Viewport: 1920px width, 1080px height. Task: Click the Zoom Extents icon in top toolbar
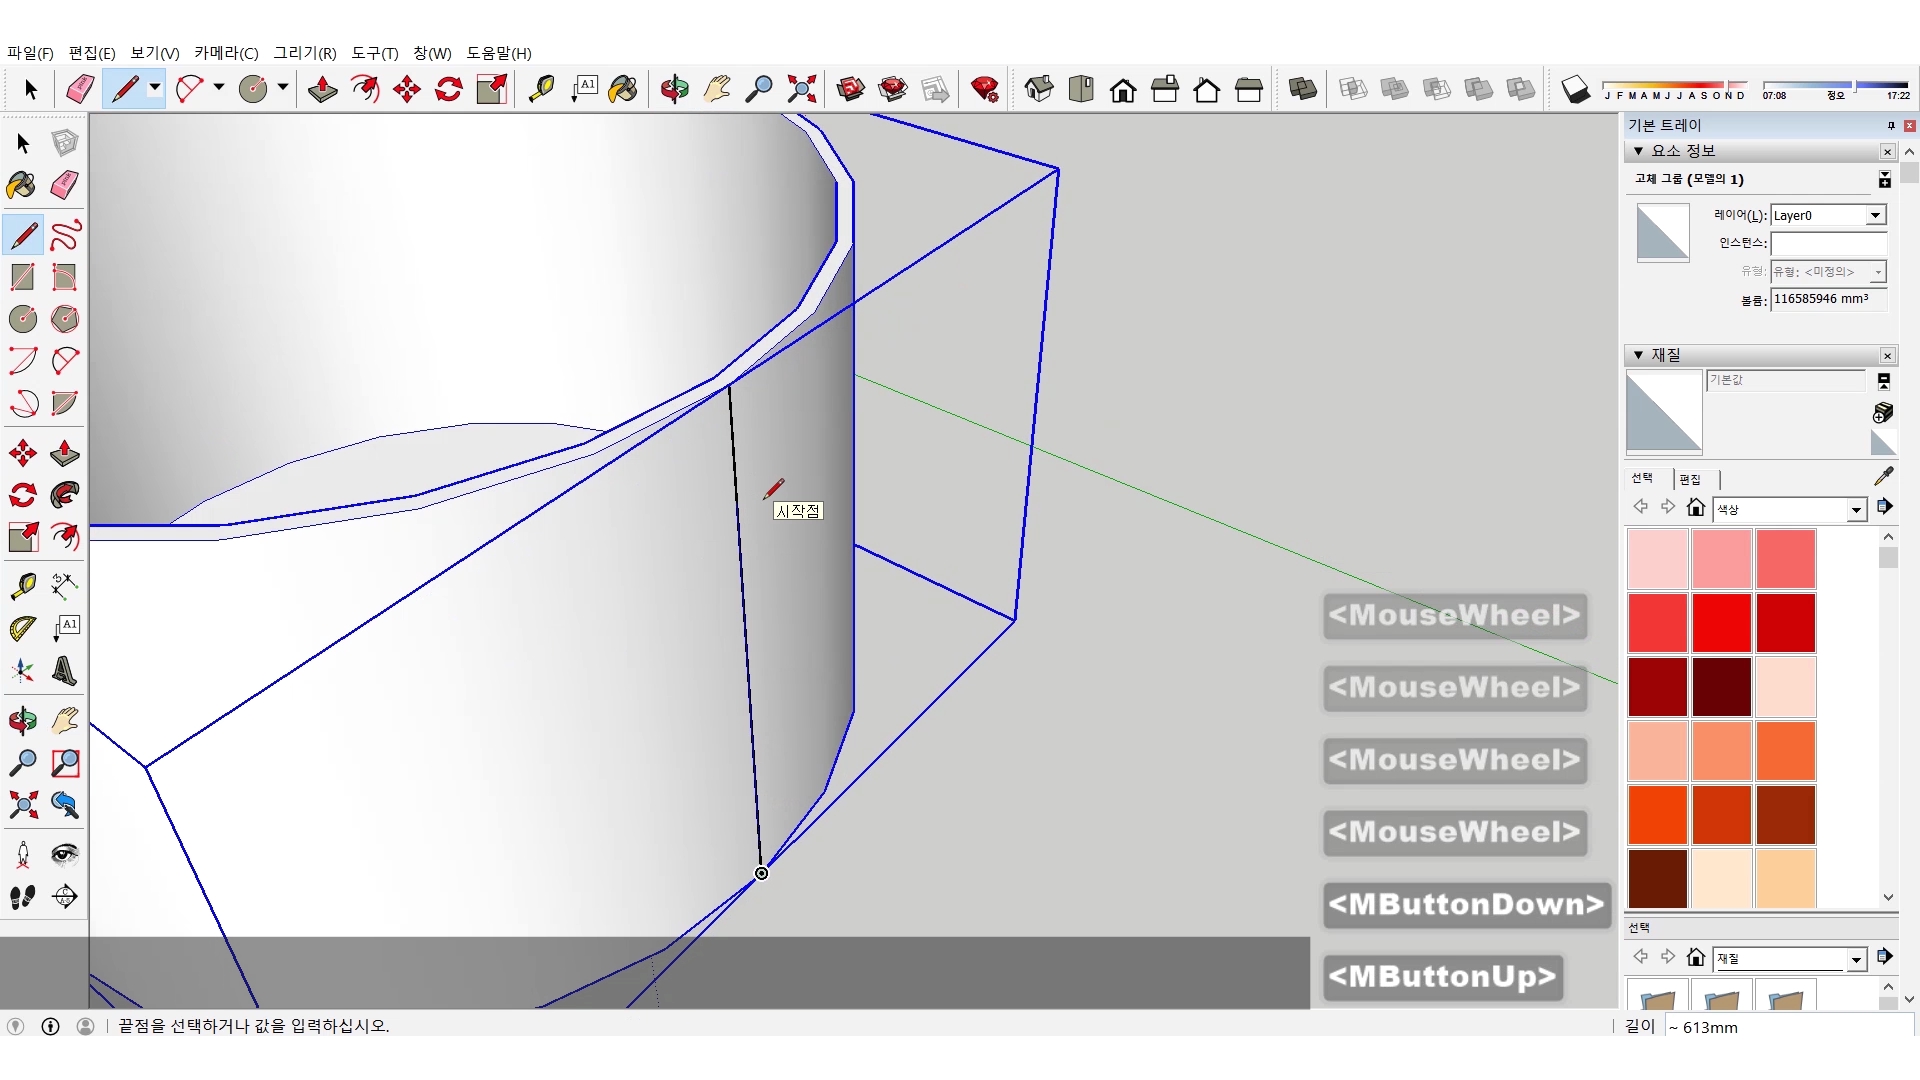point(801,89)
